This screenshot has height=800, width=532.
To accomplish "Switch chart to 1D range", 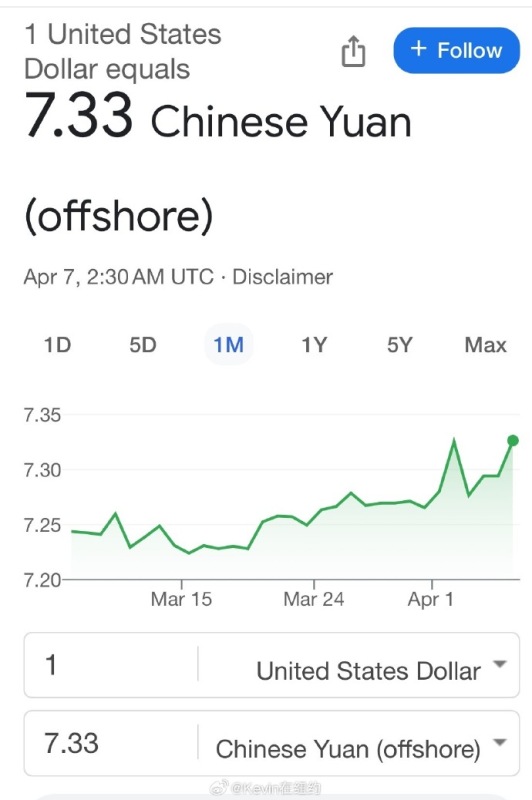I will (57, 345).
